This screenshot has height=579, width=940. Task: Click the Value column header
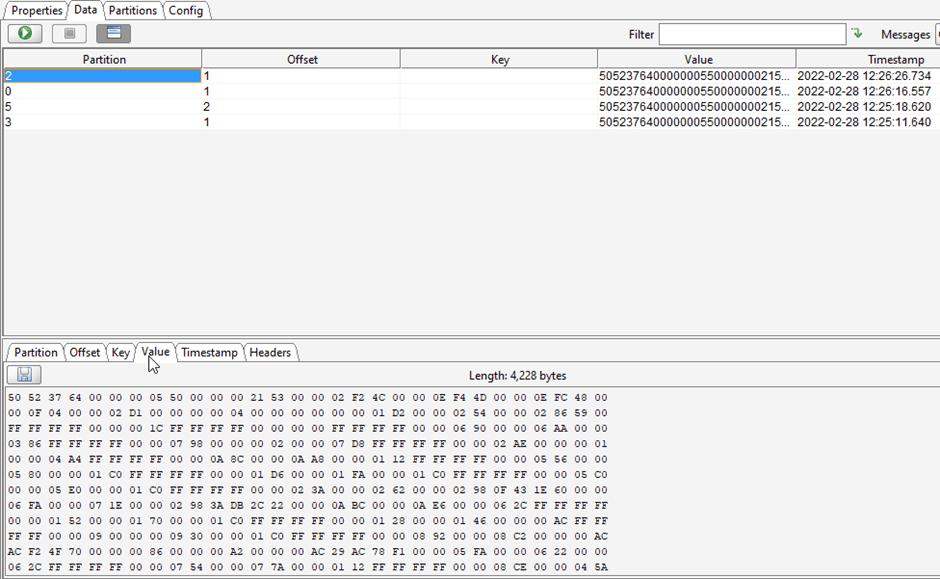click(697, 59)
